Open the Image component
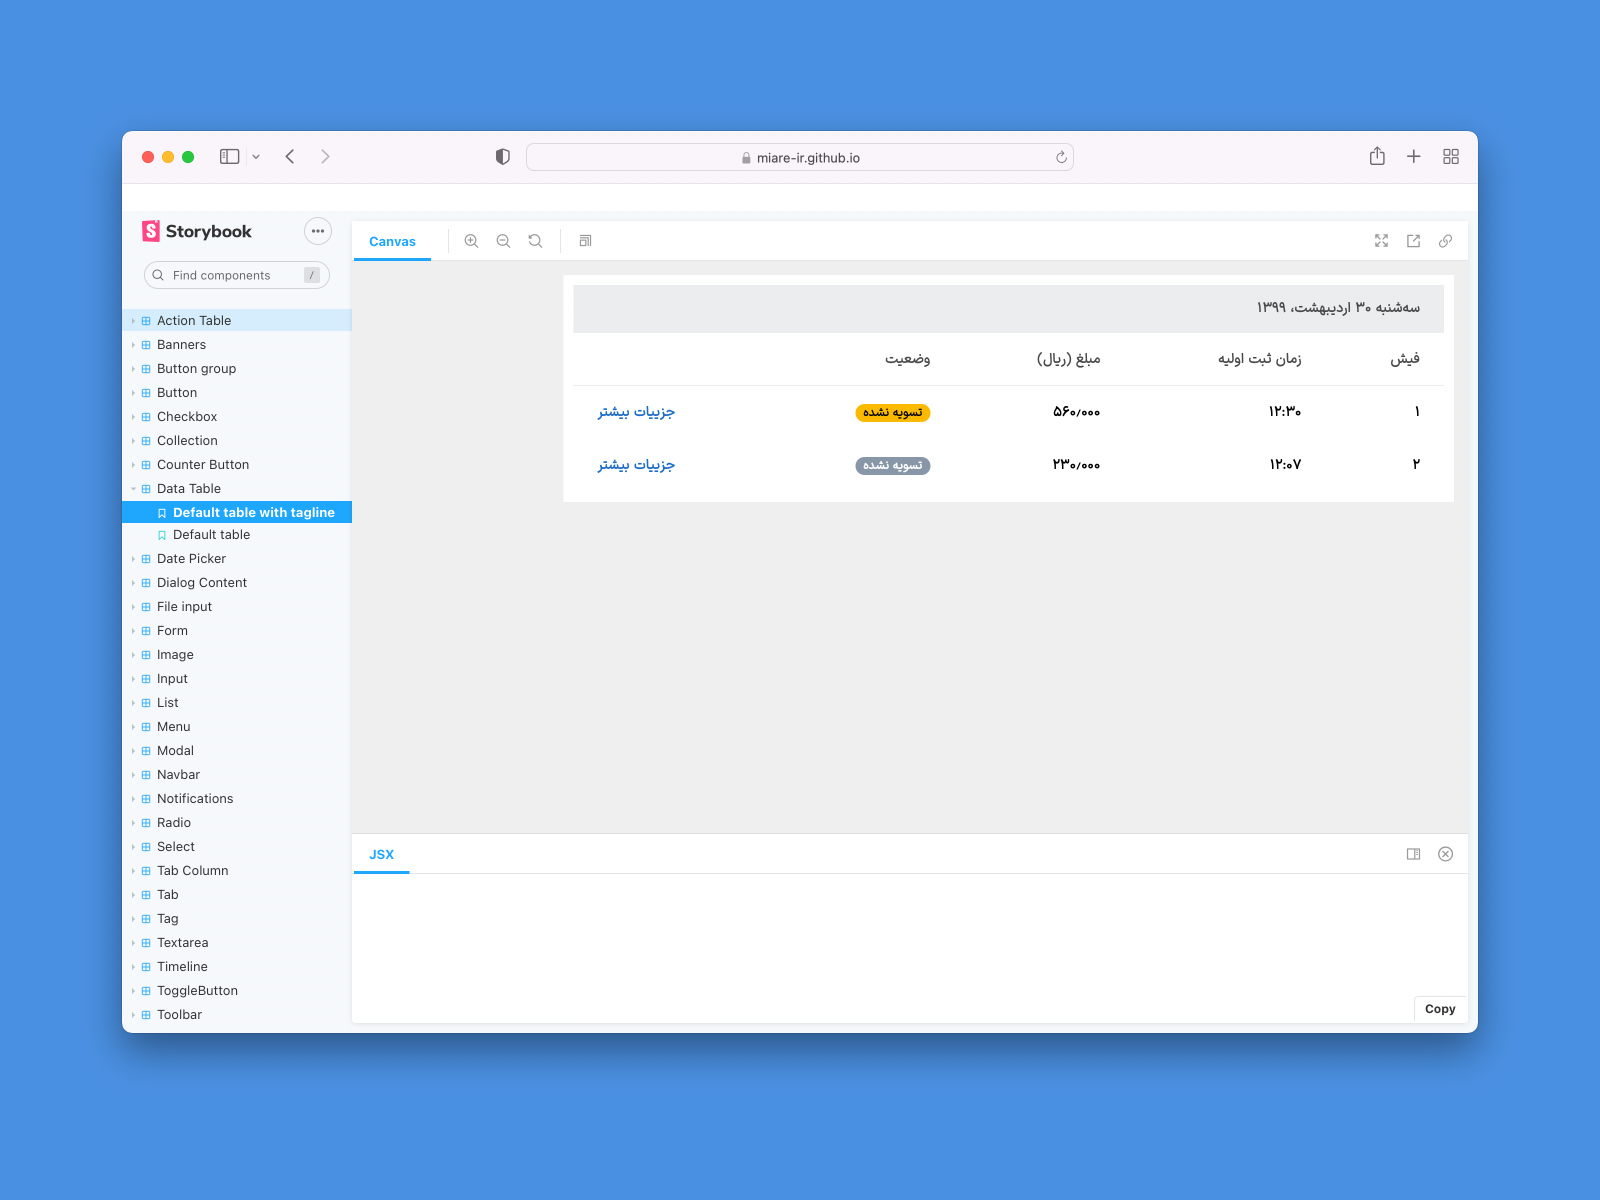 tap(237, 654)
